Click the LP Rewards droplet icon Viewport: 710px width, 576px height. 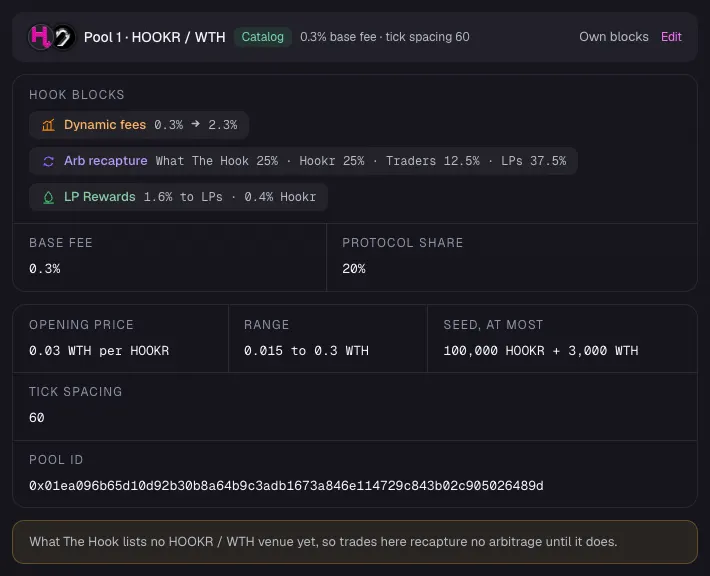tap(48, 197)
